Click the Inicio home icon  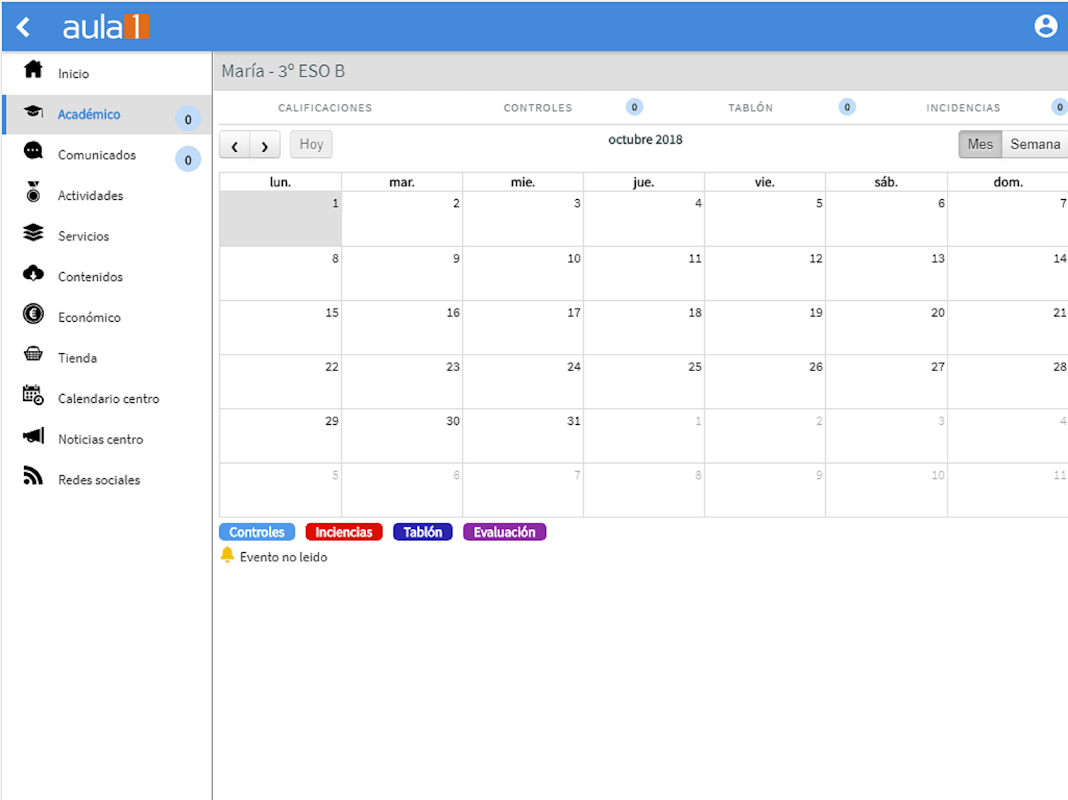tap(33, 69)
